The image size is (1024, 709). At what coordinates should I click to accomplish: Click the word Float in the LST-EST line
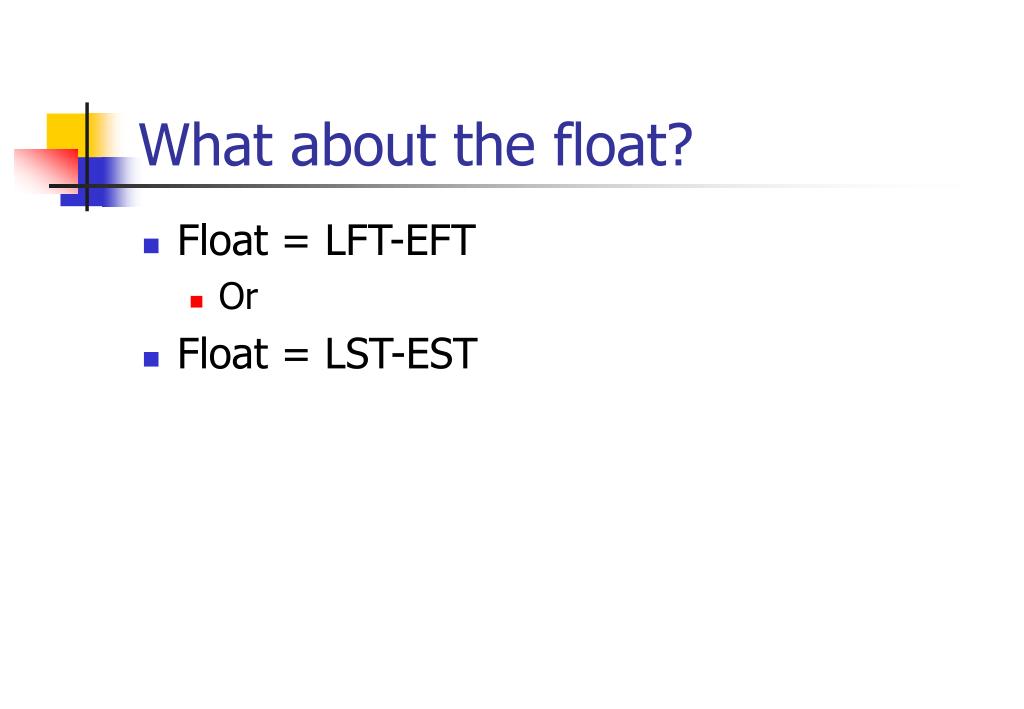pyautogui.click(x=223, y=354)
